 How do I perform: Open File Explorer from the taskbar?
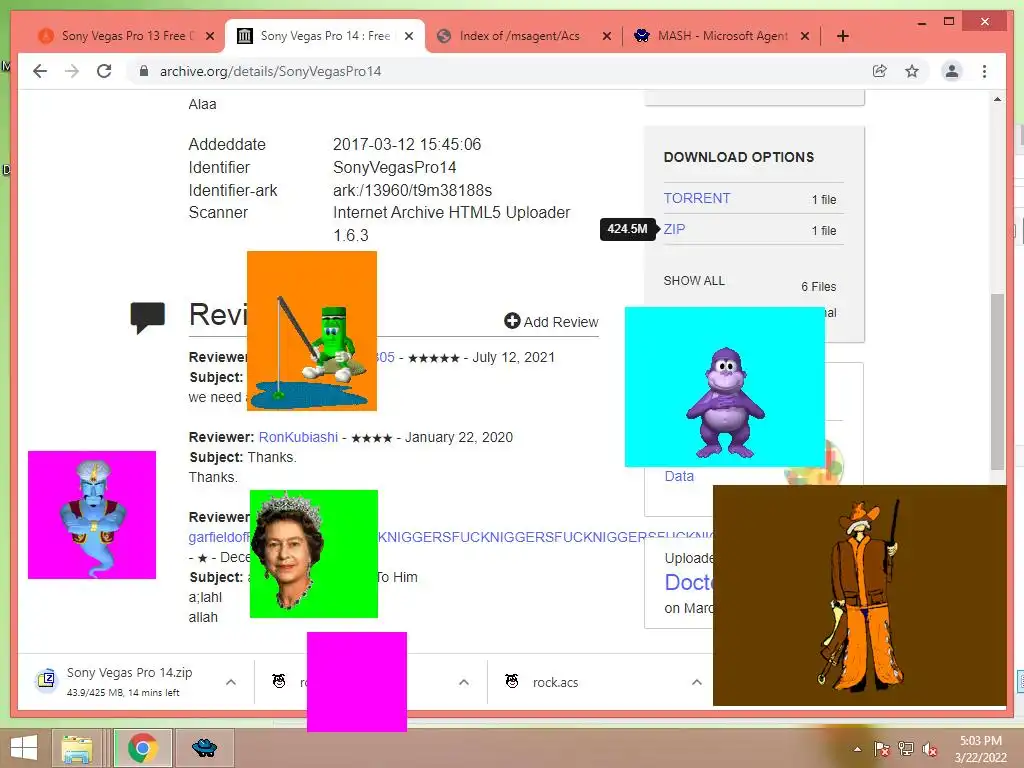pyautogui.click(x=76, y=748)
